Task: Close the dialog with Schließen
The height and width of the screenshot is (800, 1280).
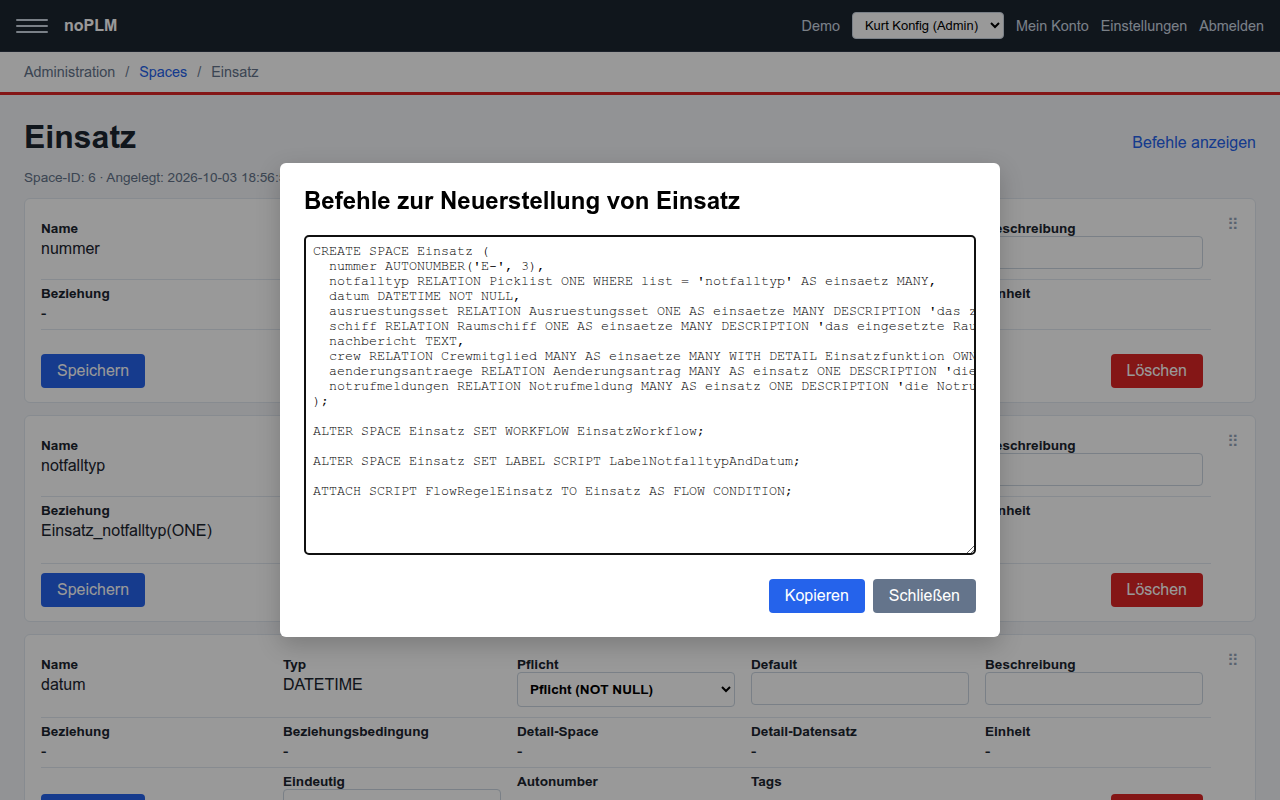Action: click(x=924, y=596)
